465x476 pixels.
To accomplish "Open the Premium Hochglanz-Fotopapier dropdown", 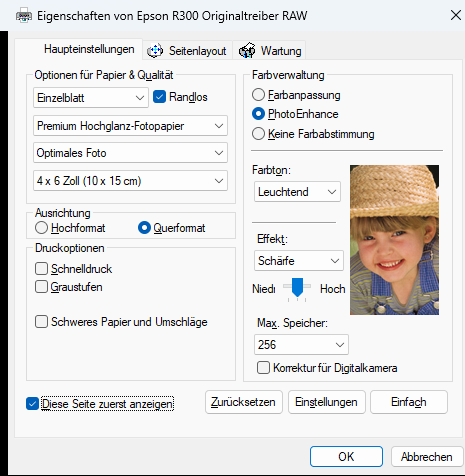I will (x=130, y=126).
